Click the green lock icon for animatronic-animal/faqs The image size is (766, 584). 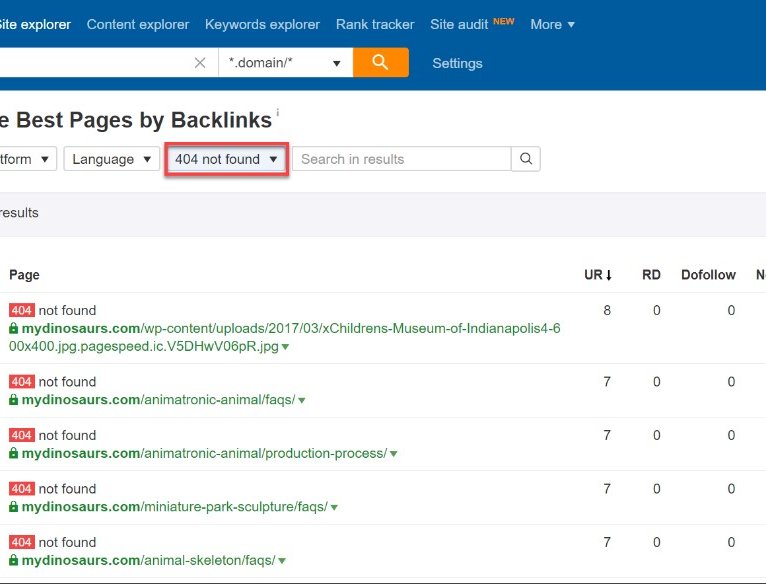click(x=14, y=400)
